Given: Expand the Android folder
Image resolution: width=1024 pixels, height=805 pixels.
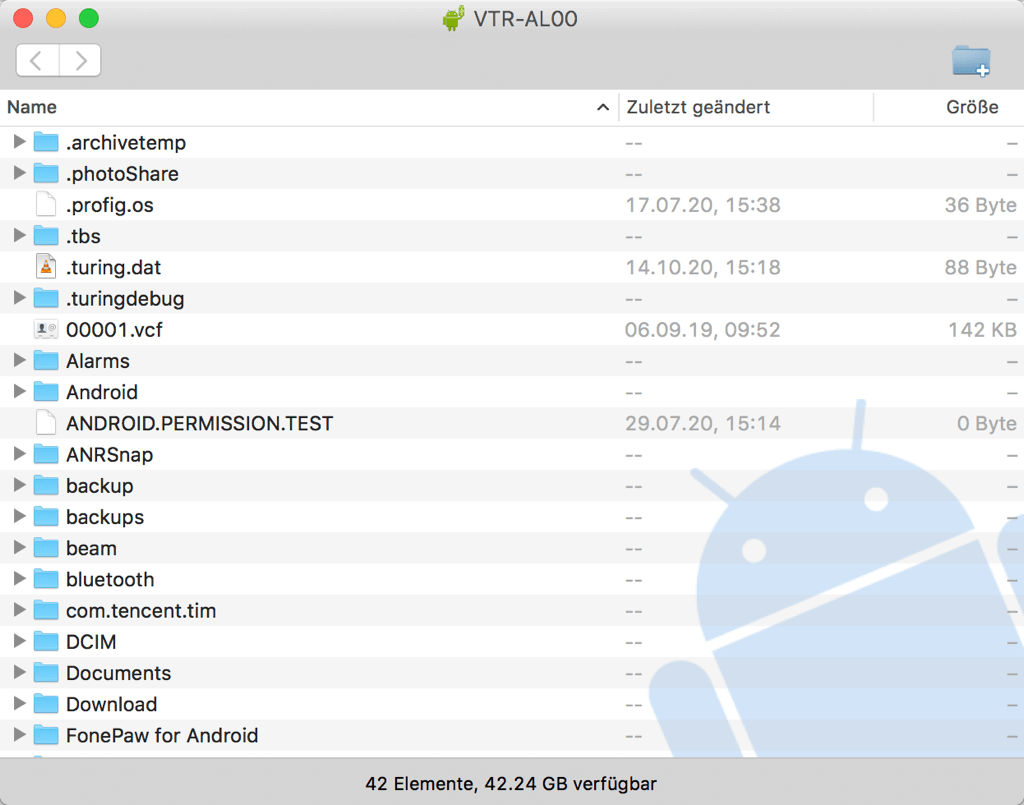Looking at the screenshot, I should pyautogui.click(x=19, y=391).
